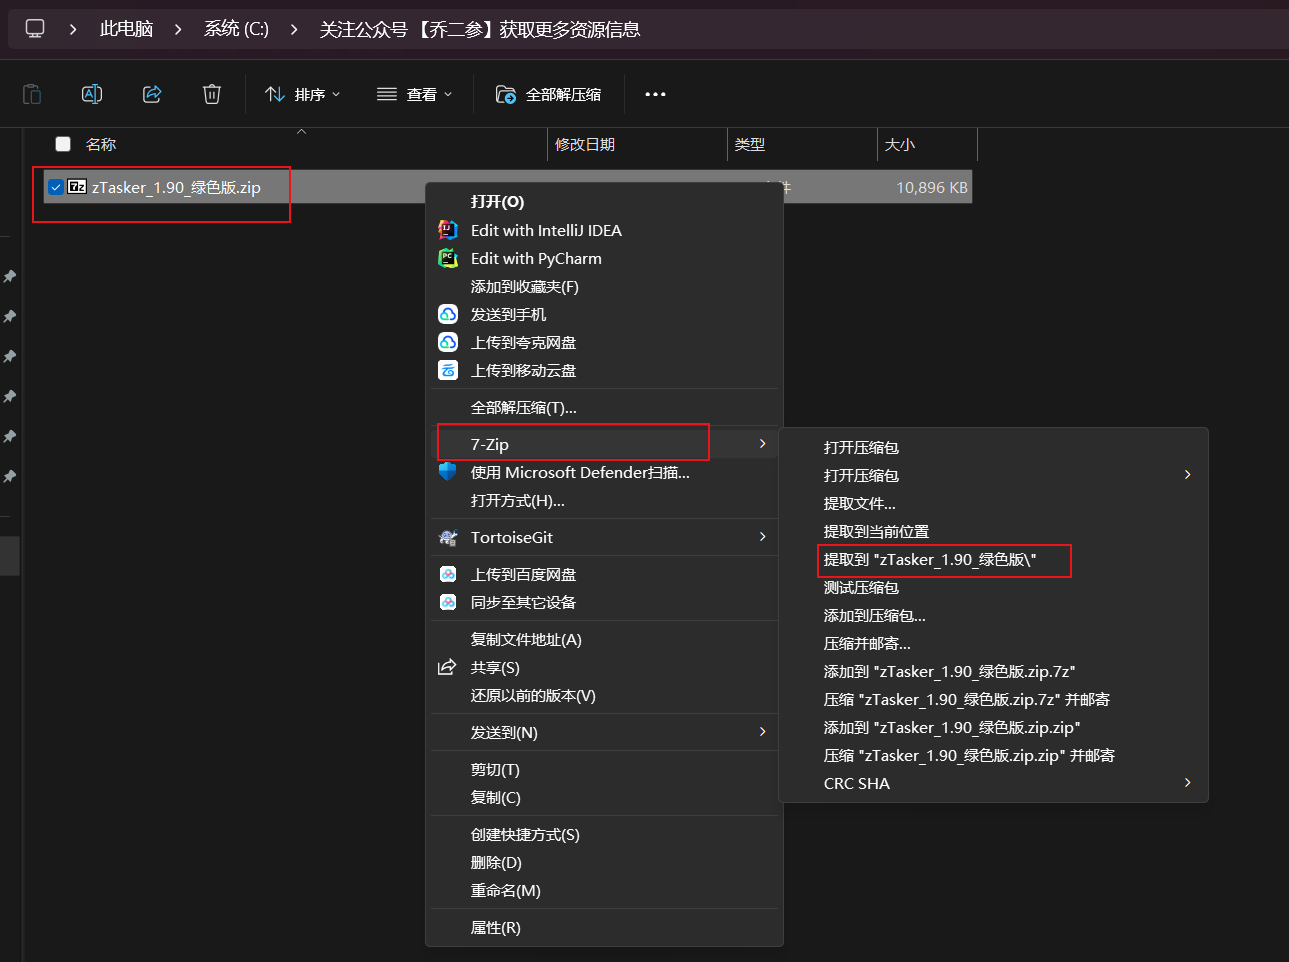Sort by 类型 column header
This screenshot has width=1289, height=962.
(750, 144)
